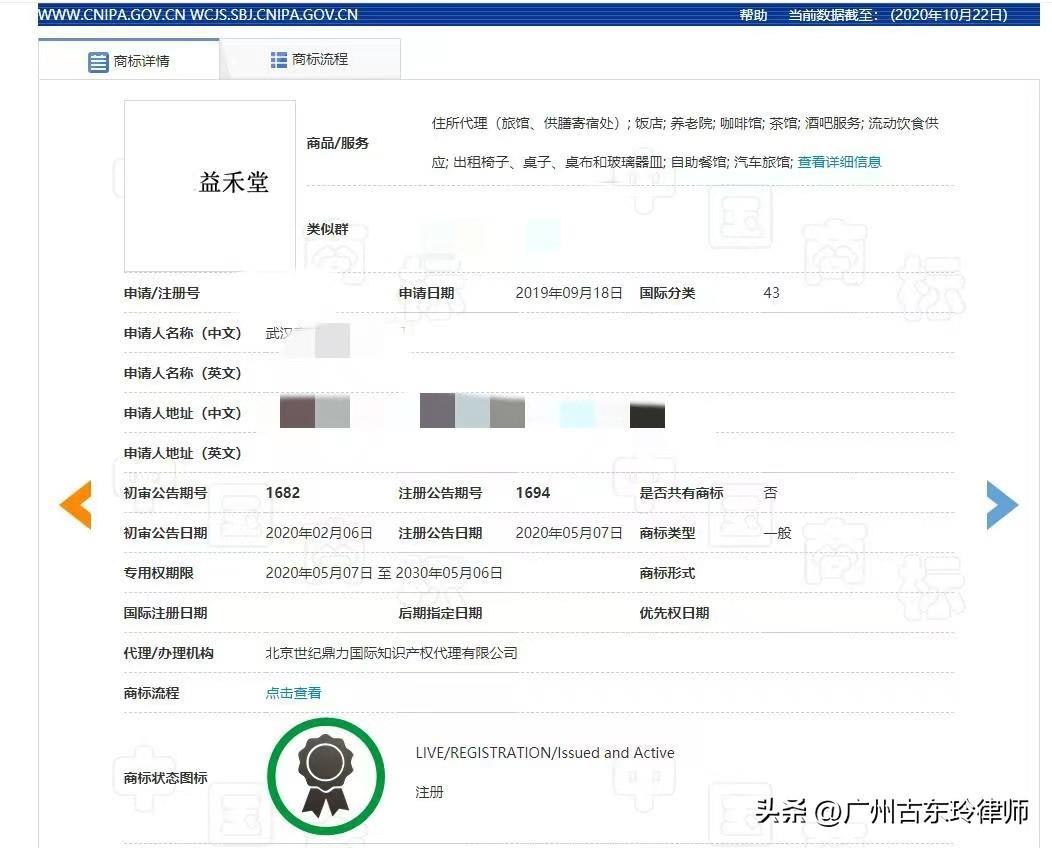The height and width of the screenshot is (848, 1052).
Task: Go to next trademark with blue arrow
Action: (1001, 505)
